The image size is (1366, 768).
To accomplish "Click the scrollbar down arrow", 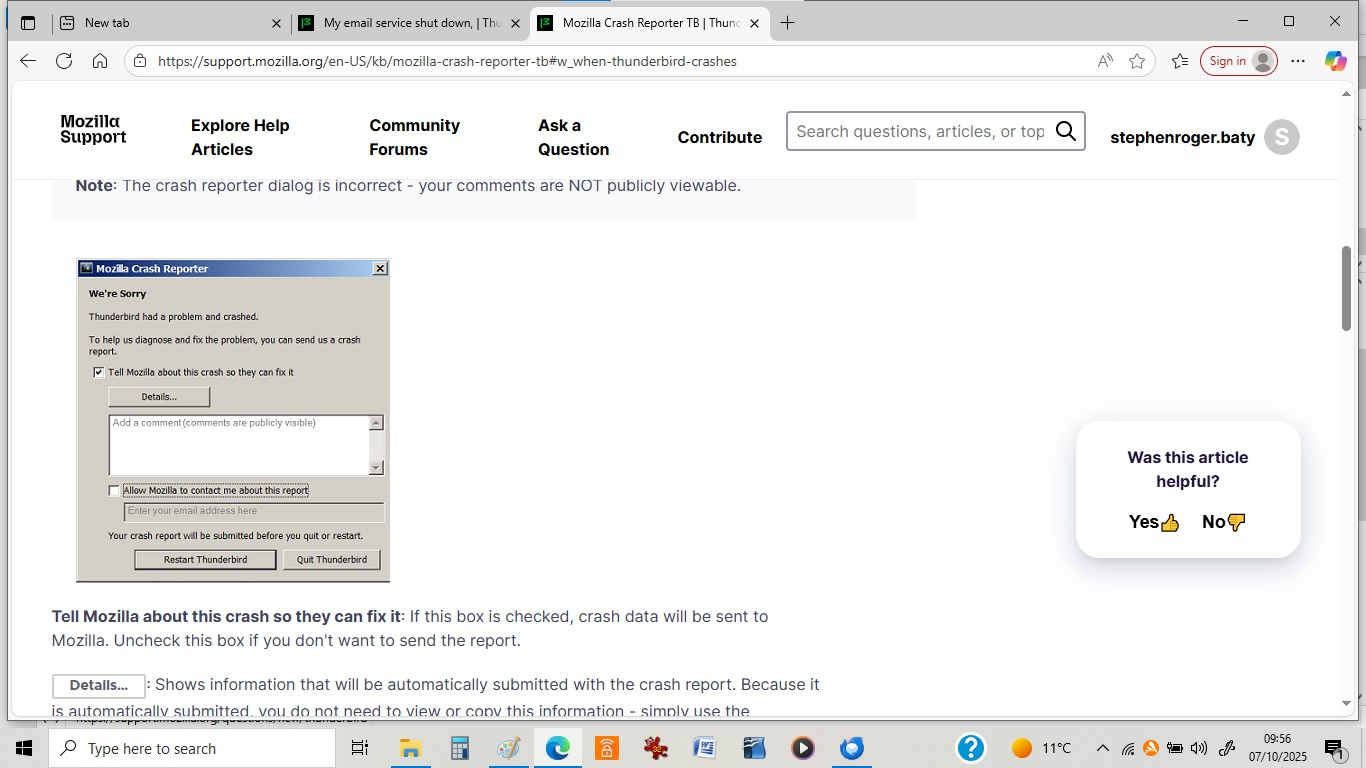I will (1346, 704).
